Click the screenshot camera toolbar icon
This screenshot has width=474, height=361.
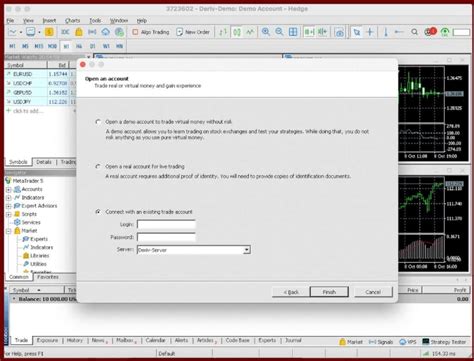[x=339, y=32]
